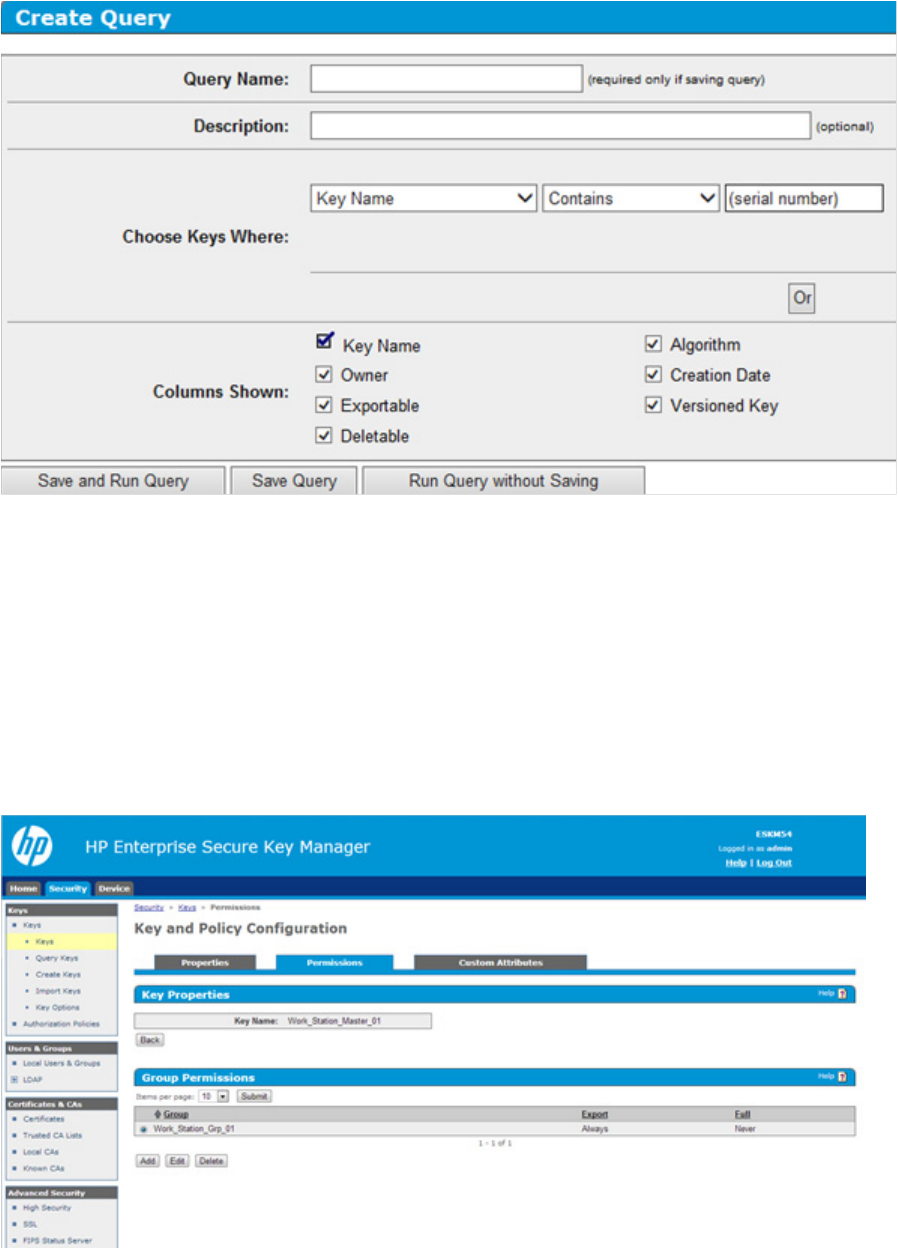This screenshot has width=898, height=1249.
Task: Click the Or condition button
Action: click(x=802, y=298)
